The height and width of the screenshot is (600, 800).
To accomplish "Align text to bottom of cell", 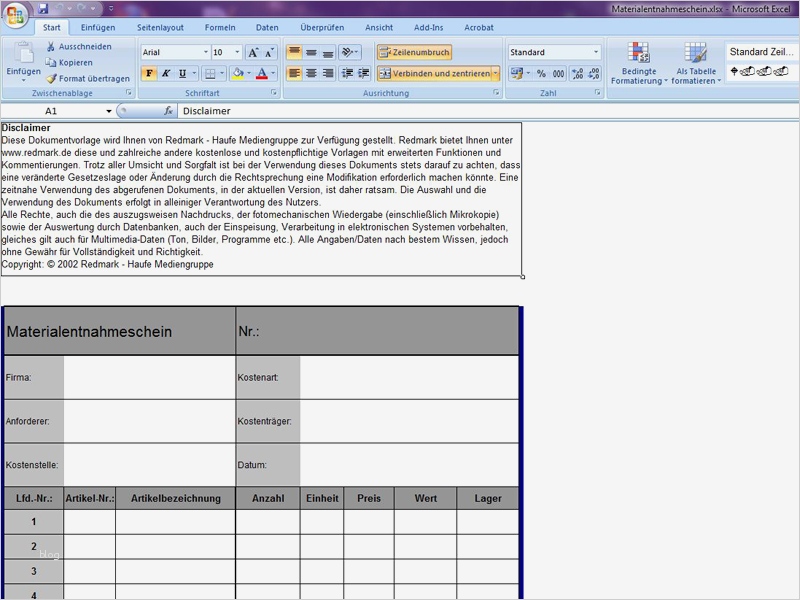I will pos(328,52).
